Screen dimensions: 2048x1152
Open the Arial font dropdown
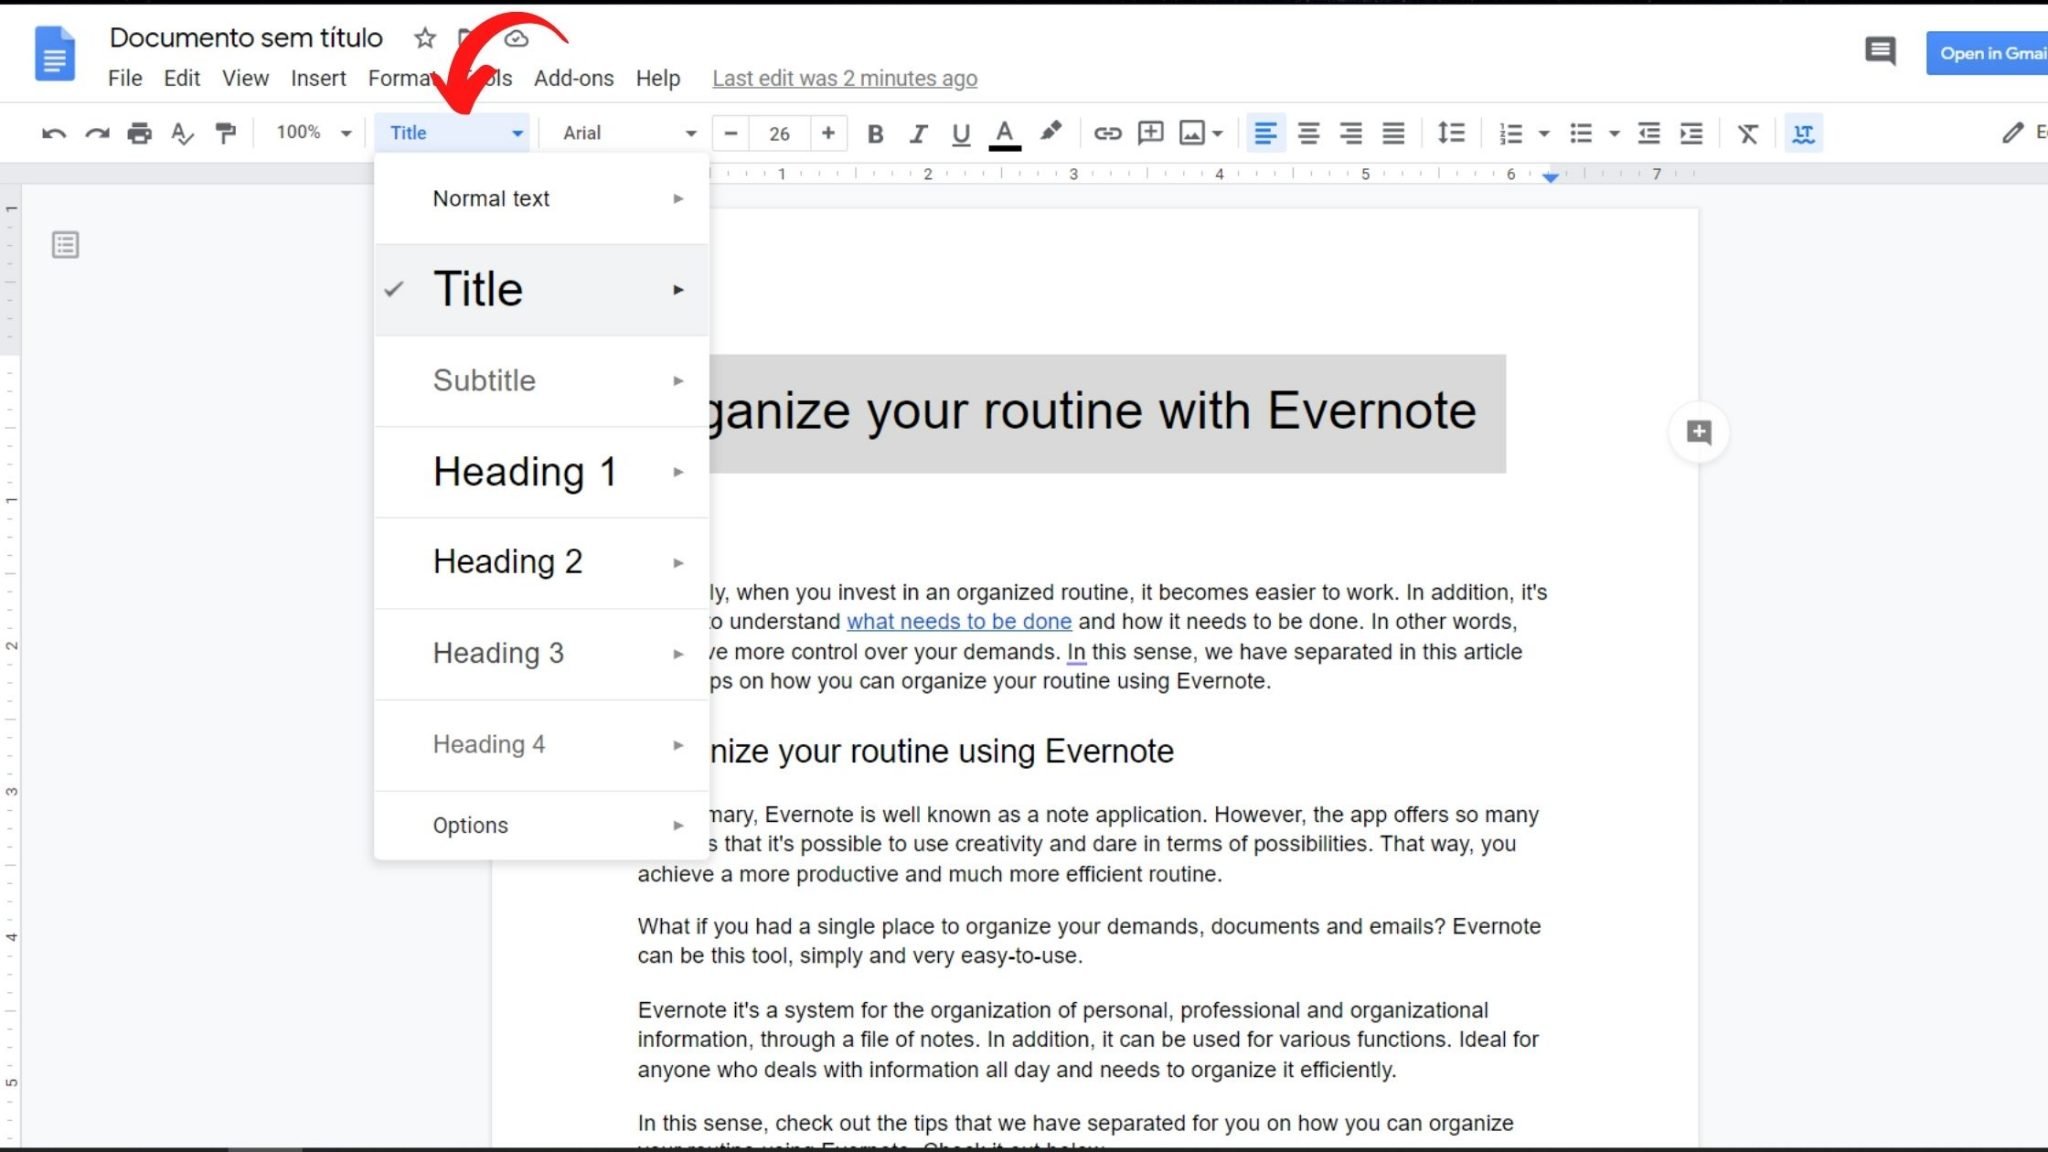pos(628,132)
